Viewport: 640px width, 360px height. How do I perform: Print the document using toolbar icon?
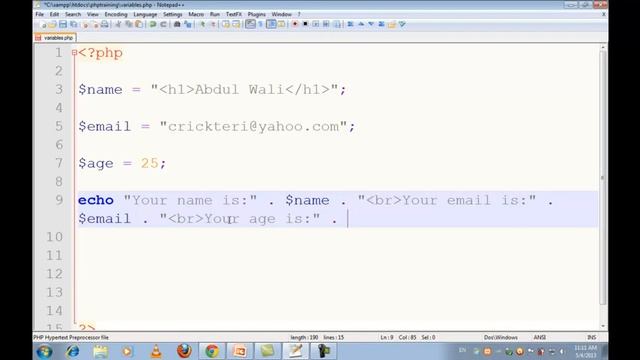(105, 24)
